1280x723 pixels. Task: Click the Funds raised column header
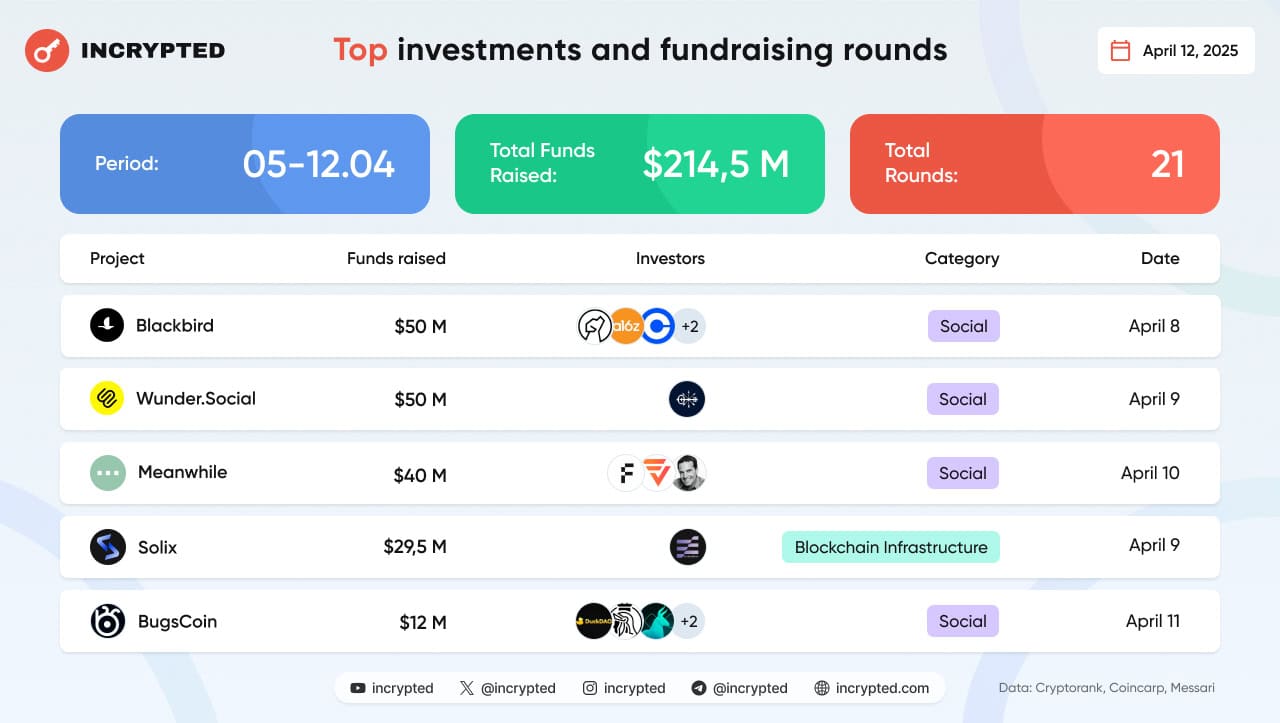(x=396, y=258)
